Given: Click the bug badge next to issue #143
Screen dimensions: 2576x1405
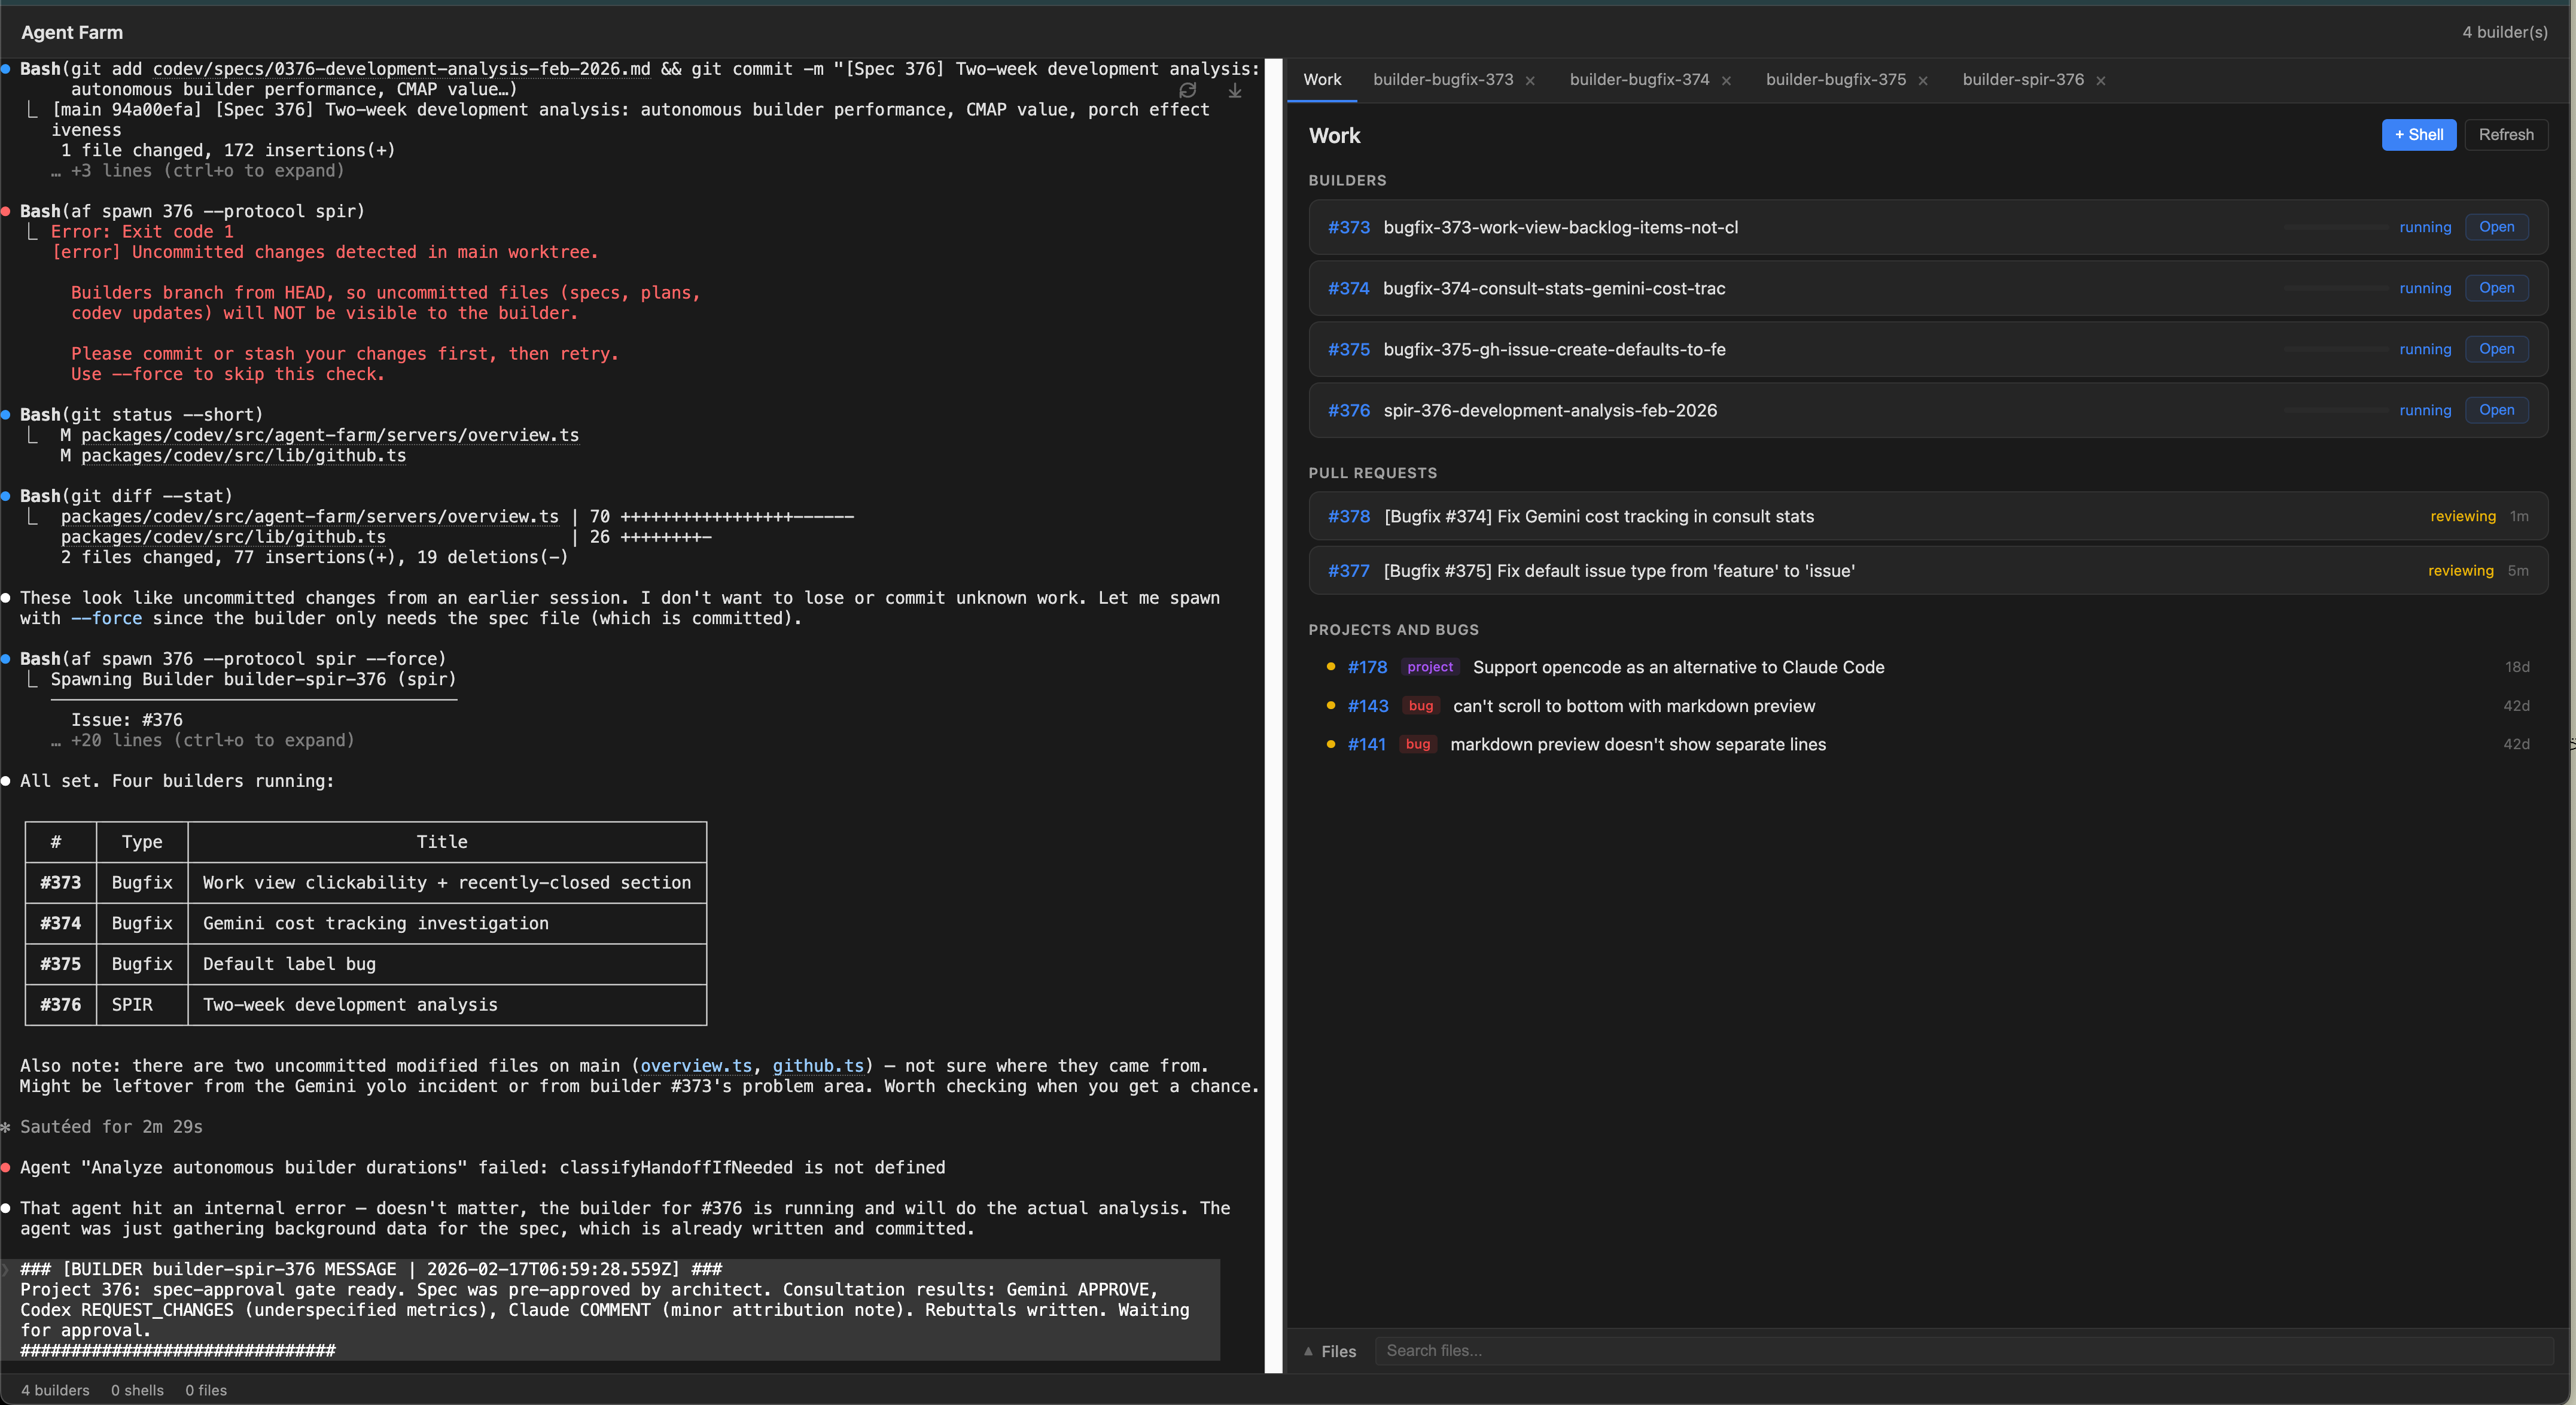Looking at the screenshot, I should pos(1421,706).
